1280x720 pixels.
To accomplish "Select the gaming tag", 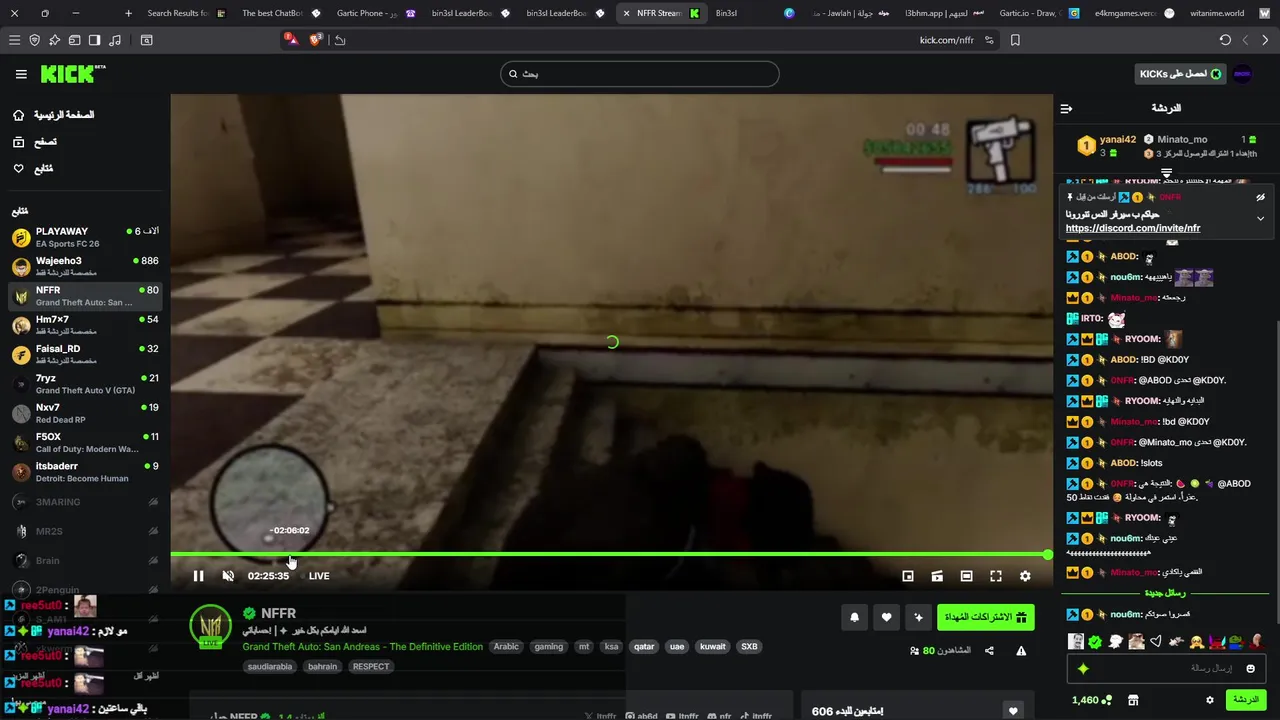I will 548,647.
